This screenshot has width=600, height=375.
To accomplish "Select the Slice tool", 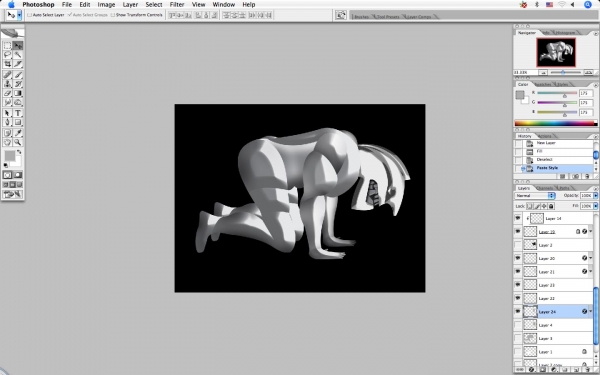I will (18, 64).
